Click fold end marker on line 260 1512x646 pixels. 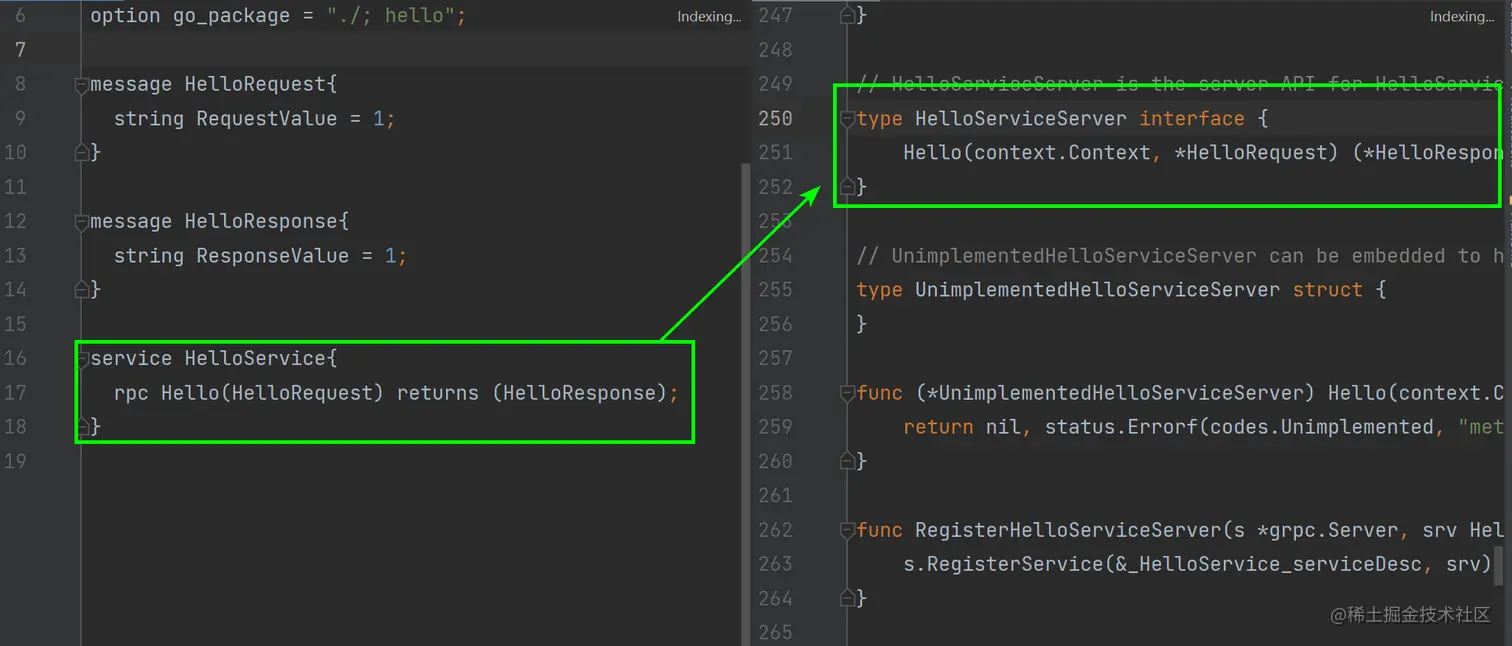click(x=848, y=460)
